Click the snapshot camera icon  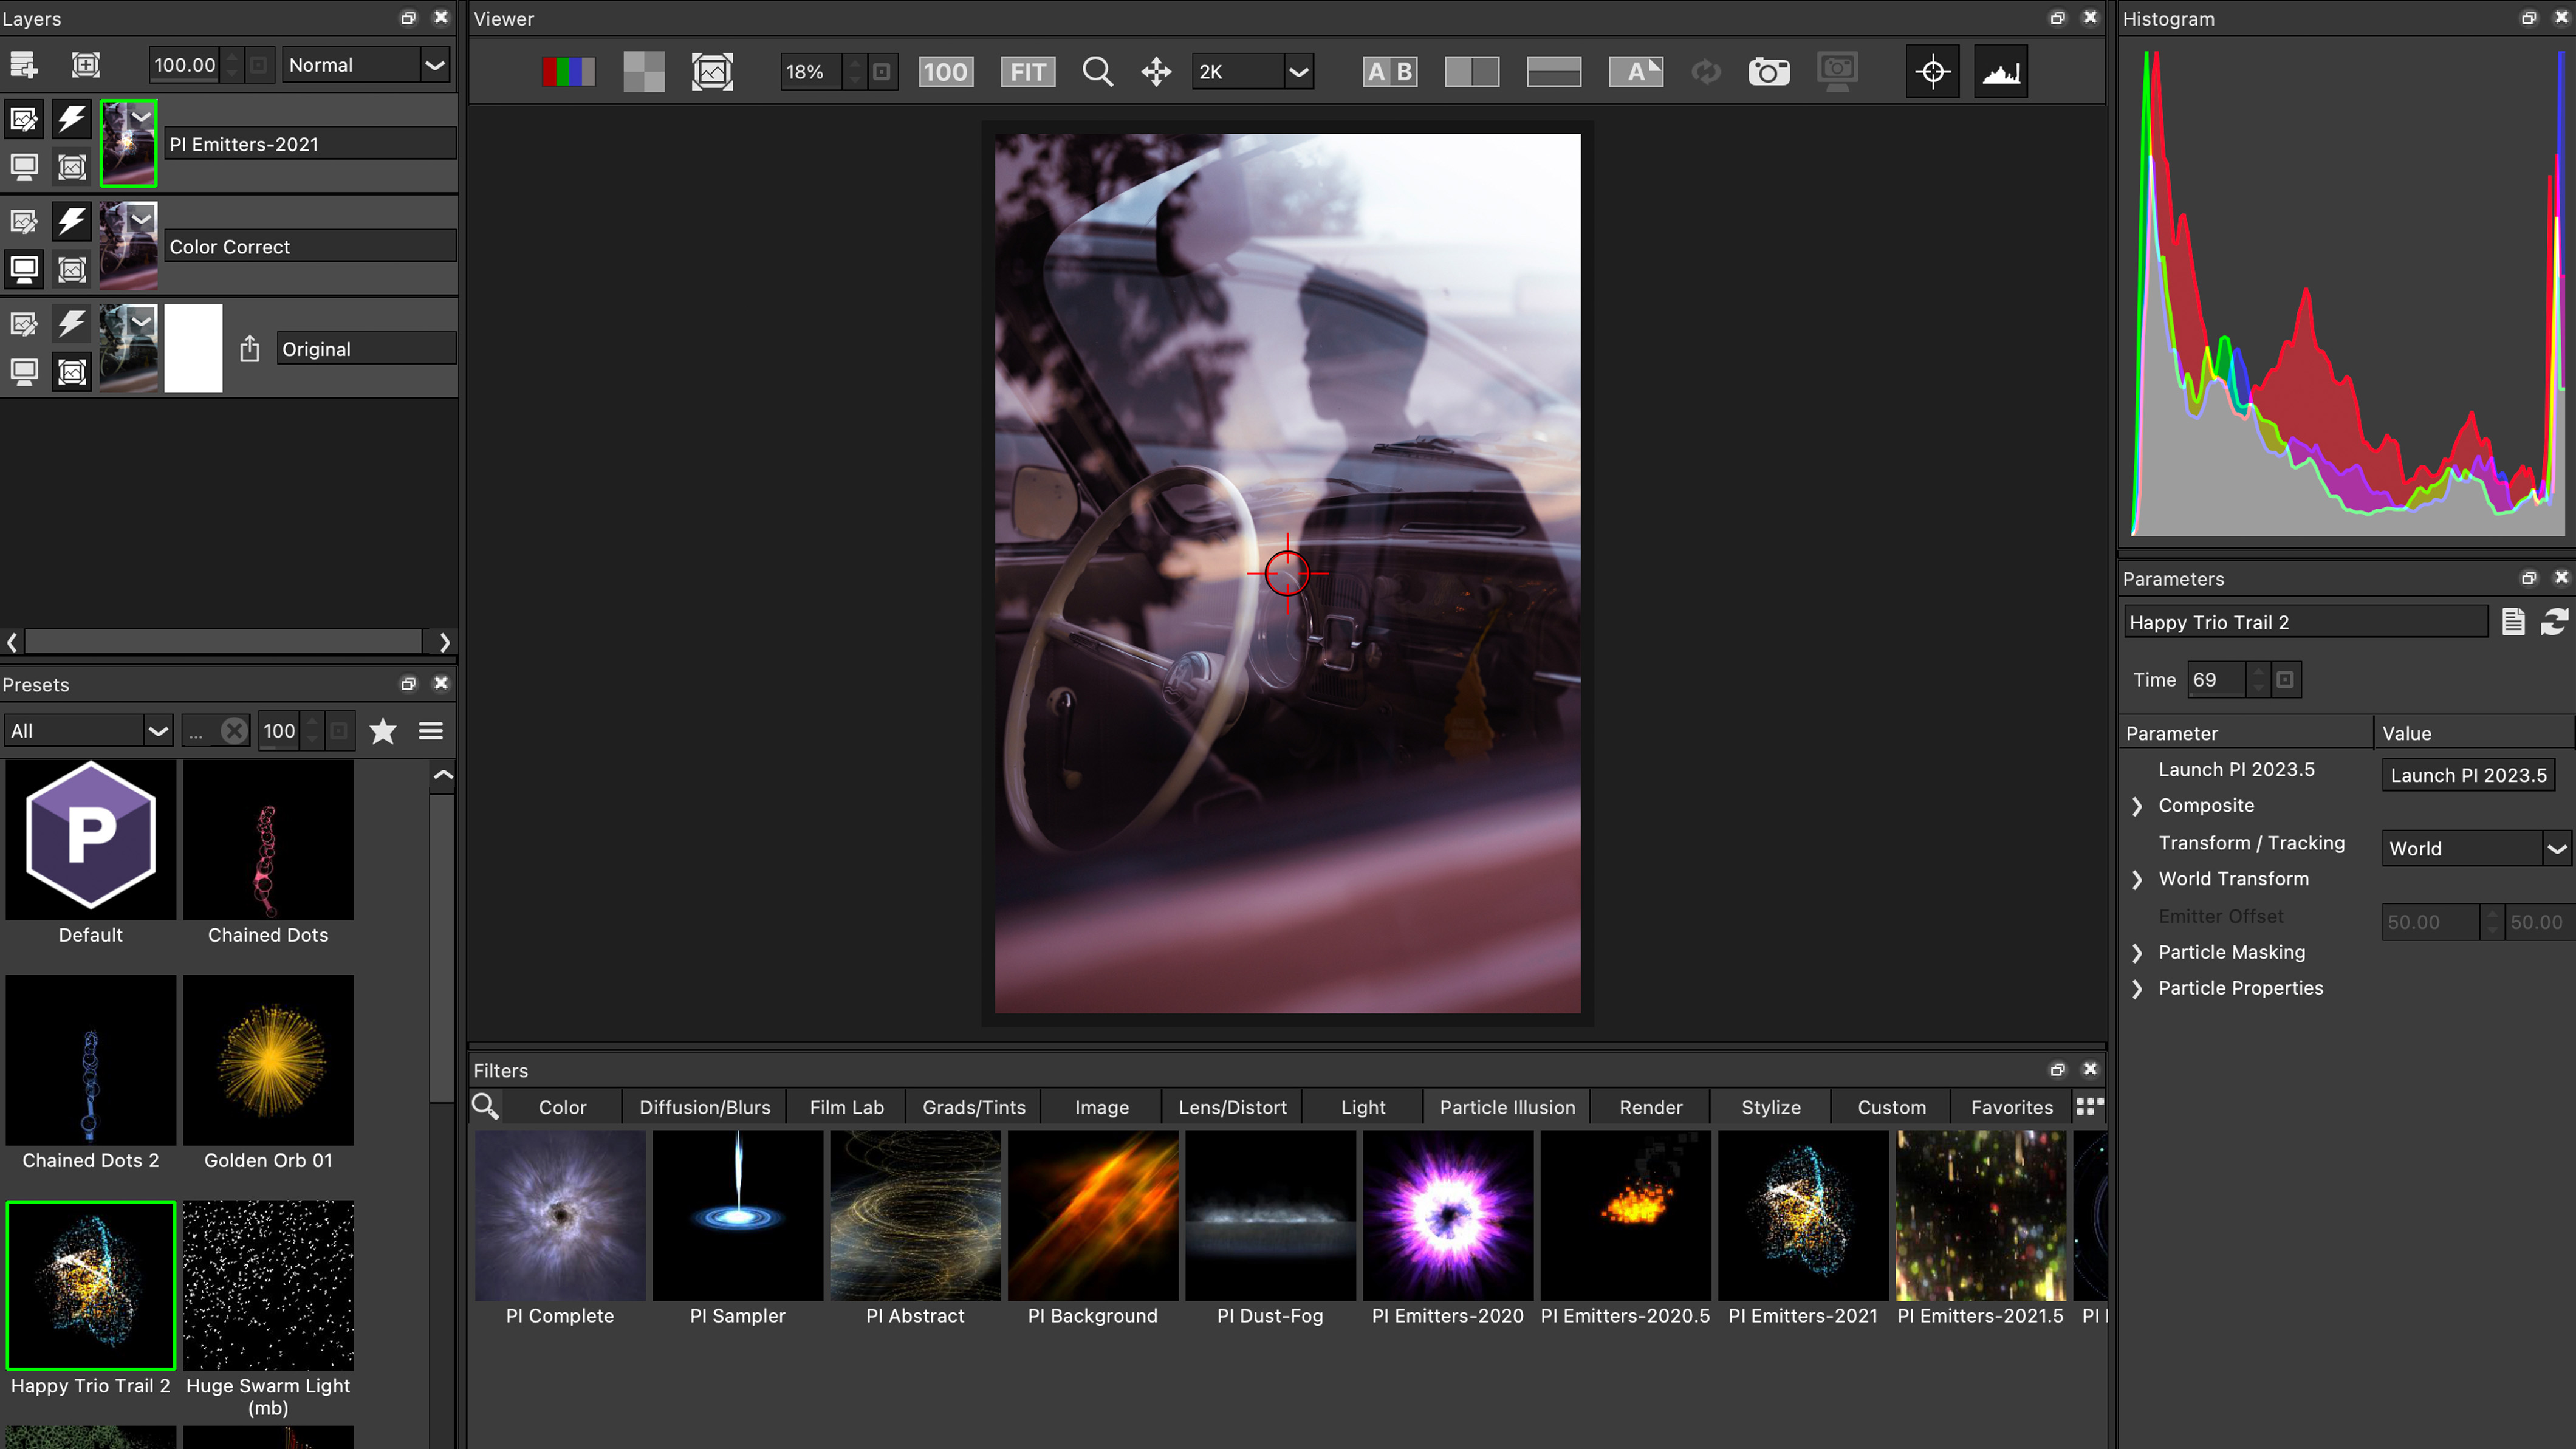pyautogui.click(x=1768, y=72)
